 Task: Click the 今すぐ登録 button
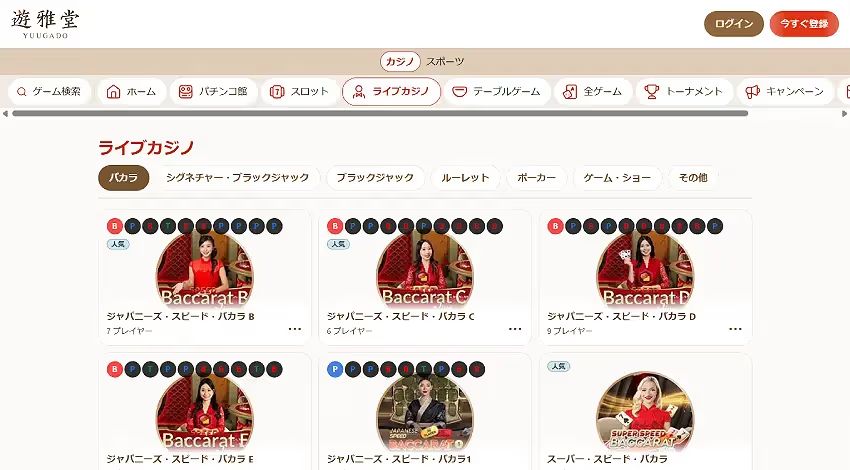(x=804, y=24)
